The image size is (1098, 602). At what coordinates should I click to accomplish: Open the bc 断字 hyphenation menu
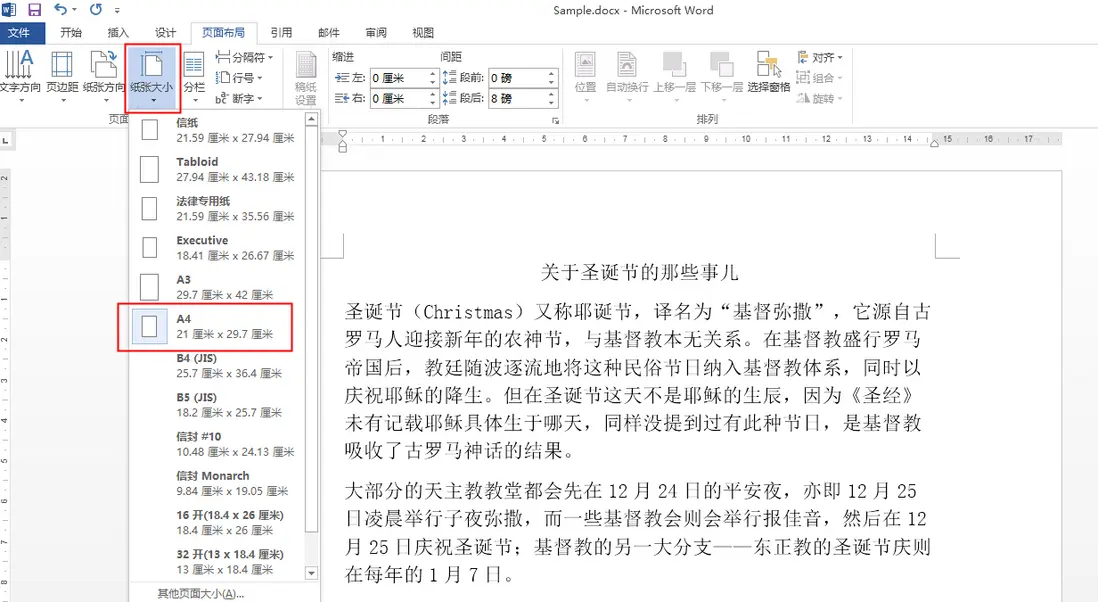click(x=240, y=97)
